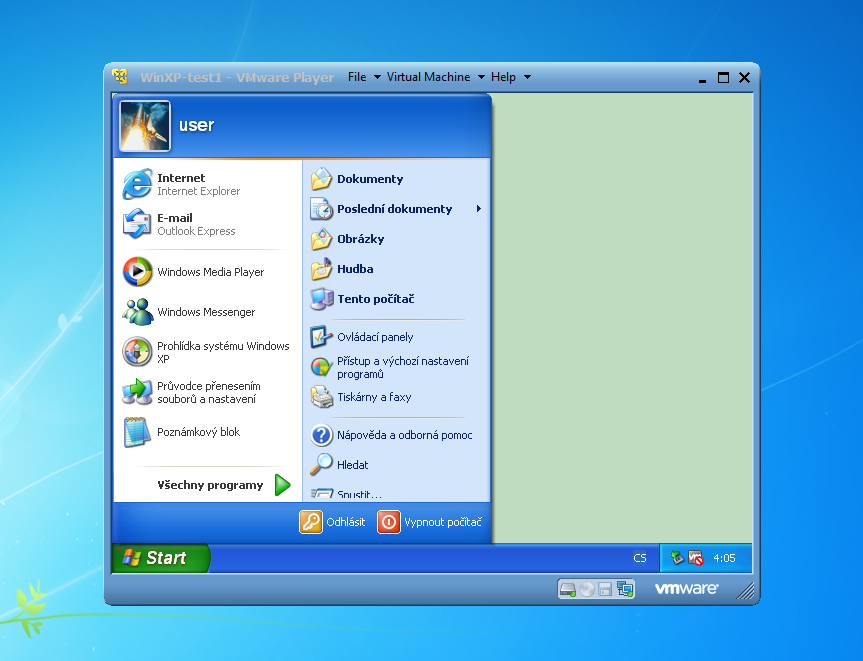Click the Odhlásit key icon

[311, 522]
